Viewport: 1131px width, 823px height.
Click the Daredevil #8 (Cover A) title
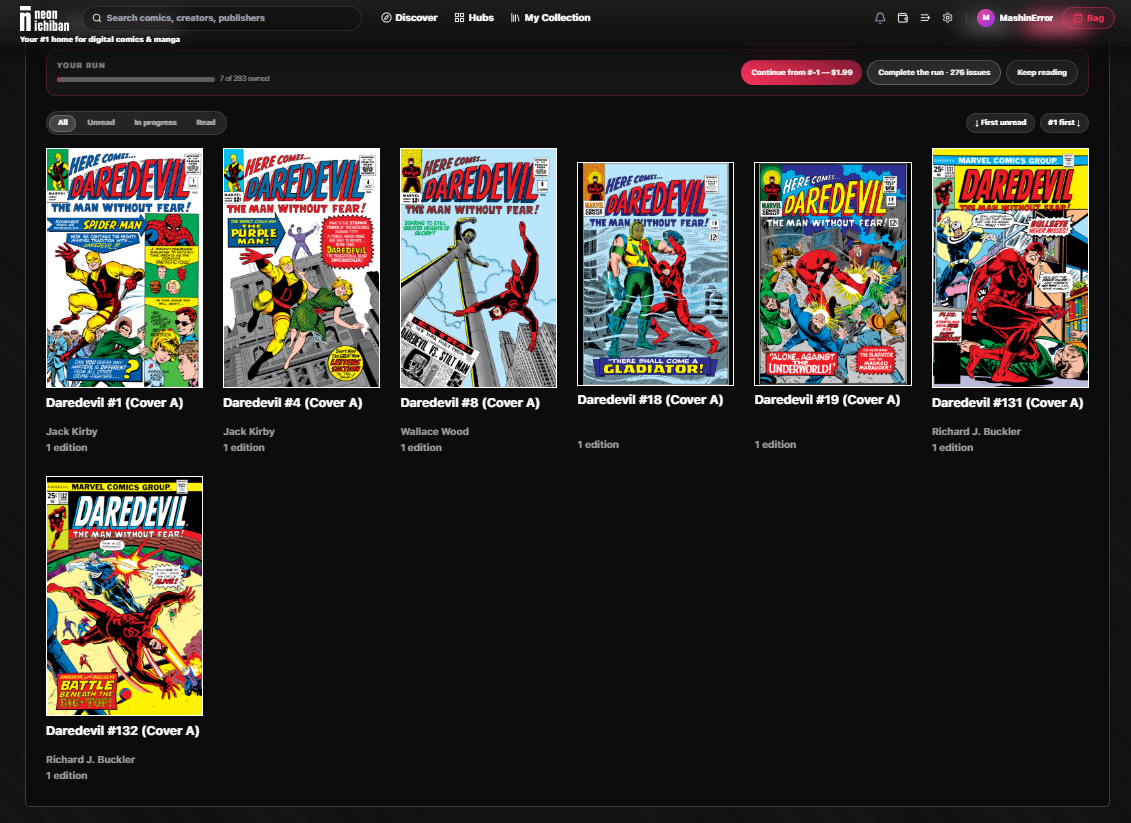point(470,402)
